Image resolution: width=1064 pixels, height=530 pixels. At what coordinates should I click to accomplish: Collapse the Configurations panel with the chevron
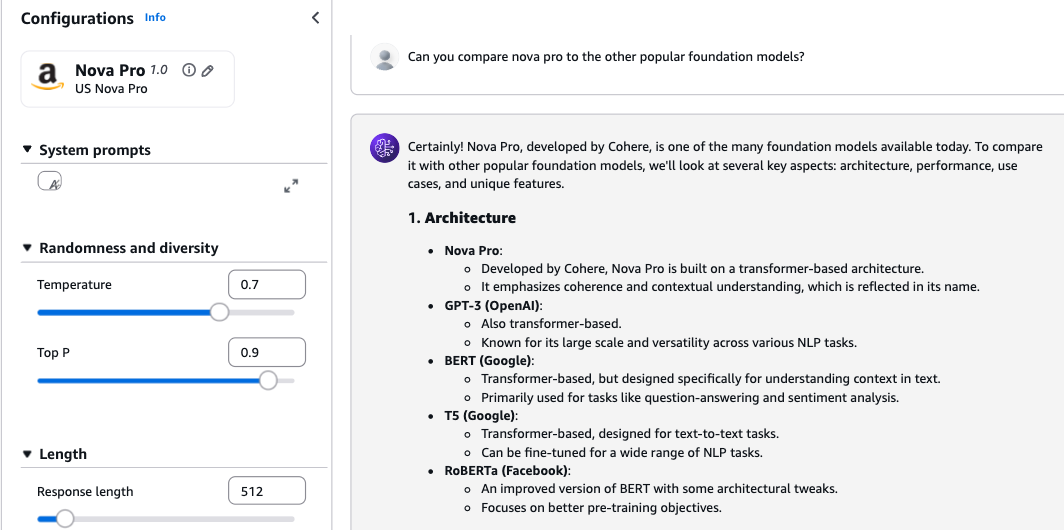click(x=315, y=18)
